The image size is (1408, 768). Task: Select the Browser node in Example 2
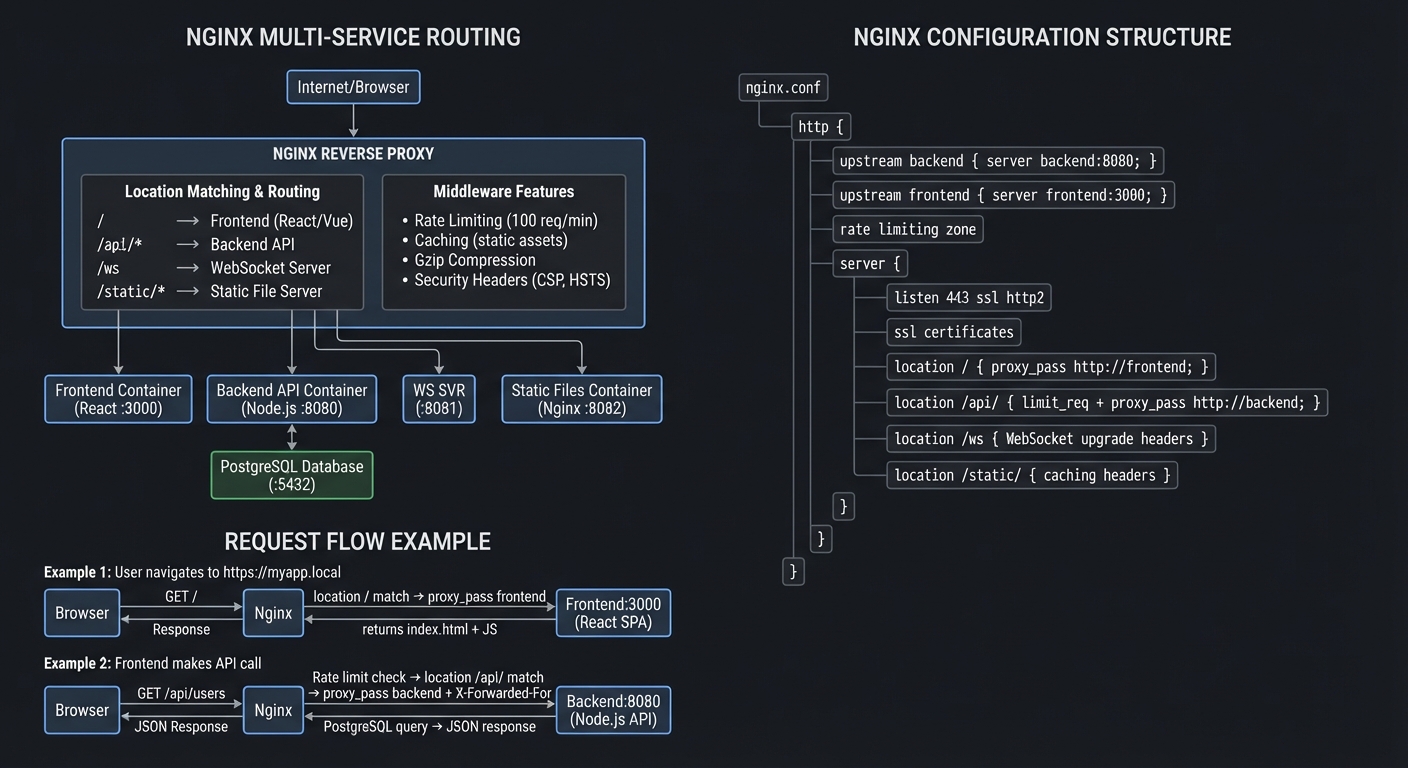pos(81,710)
